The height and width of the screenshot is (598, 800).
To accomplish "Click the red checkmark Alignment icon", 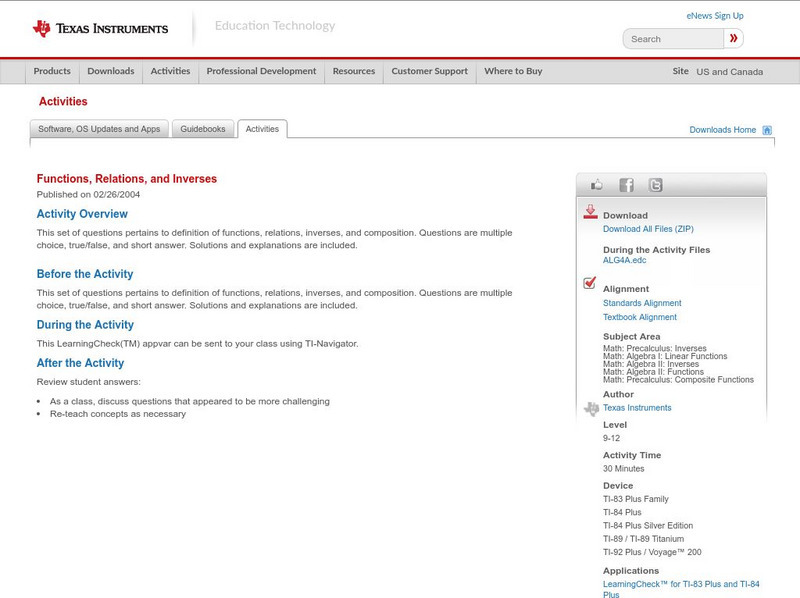I will [x=590, y=282].
